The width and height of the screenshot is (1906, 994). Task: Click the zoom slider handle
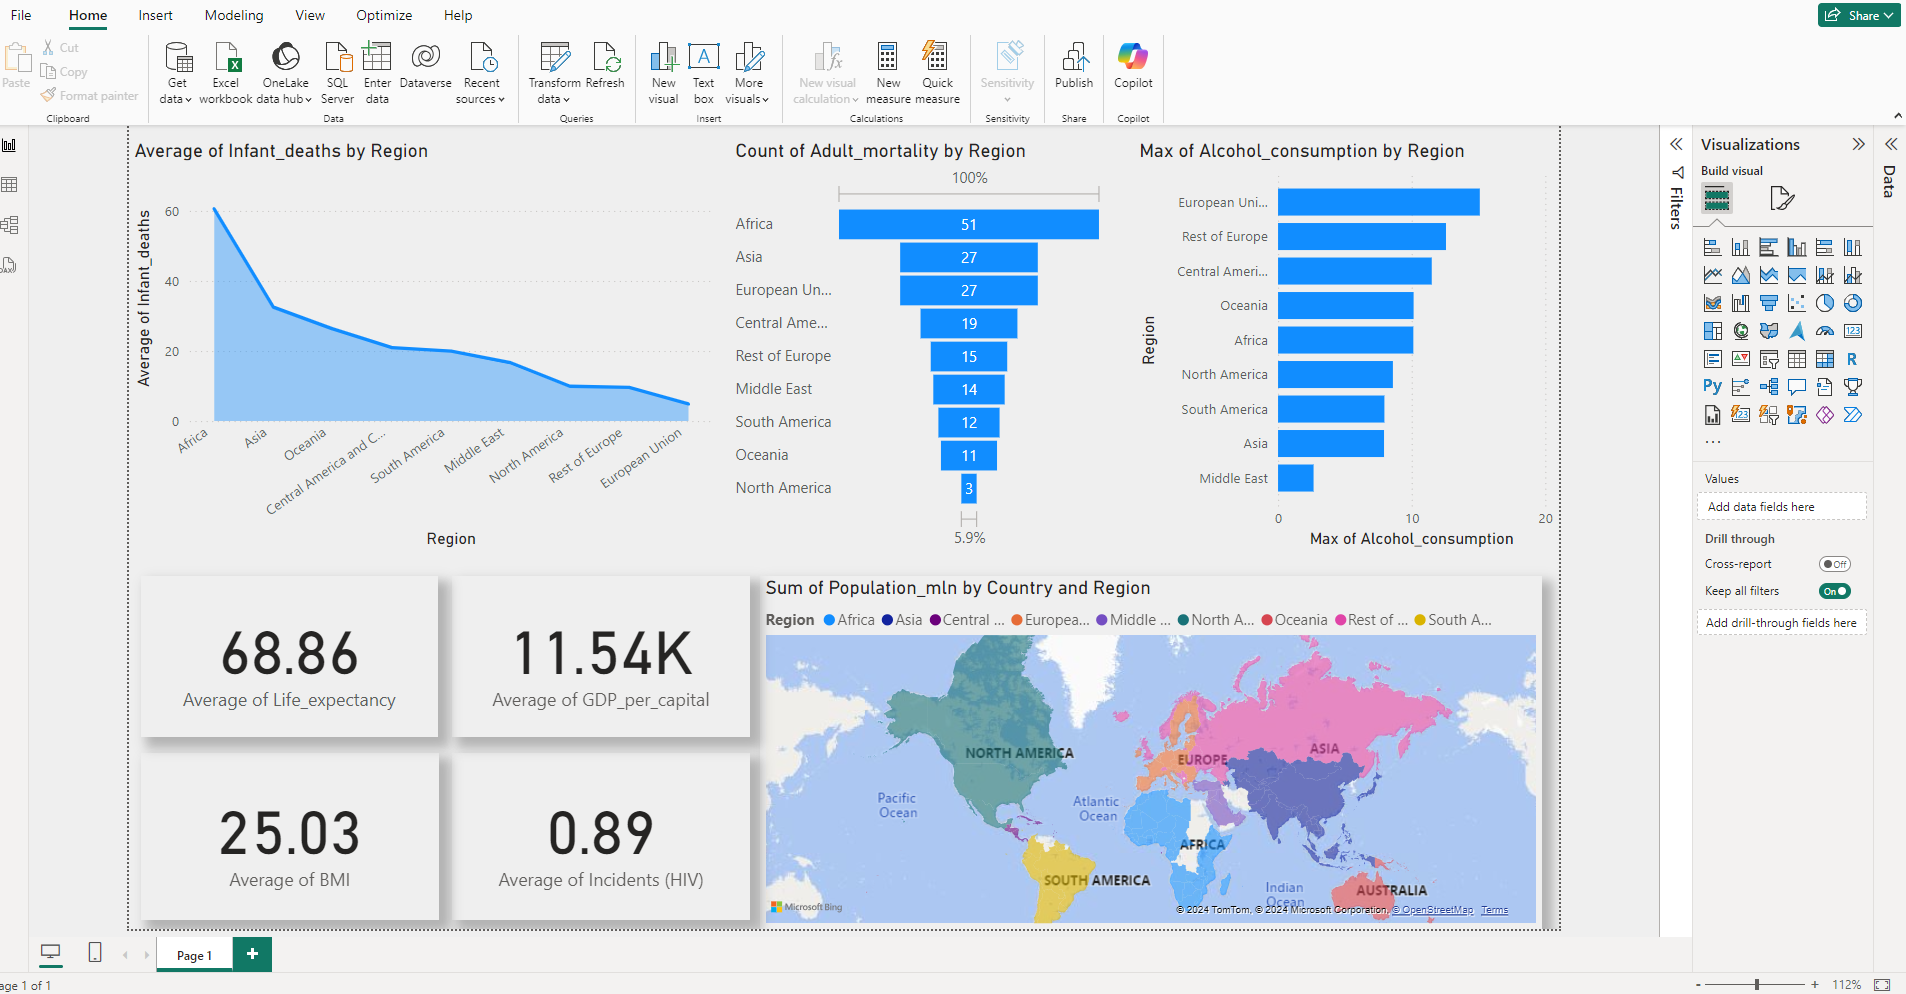[1757, 985]
